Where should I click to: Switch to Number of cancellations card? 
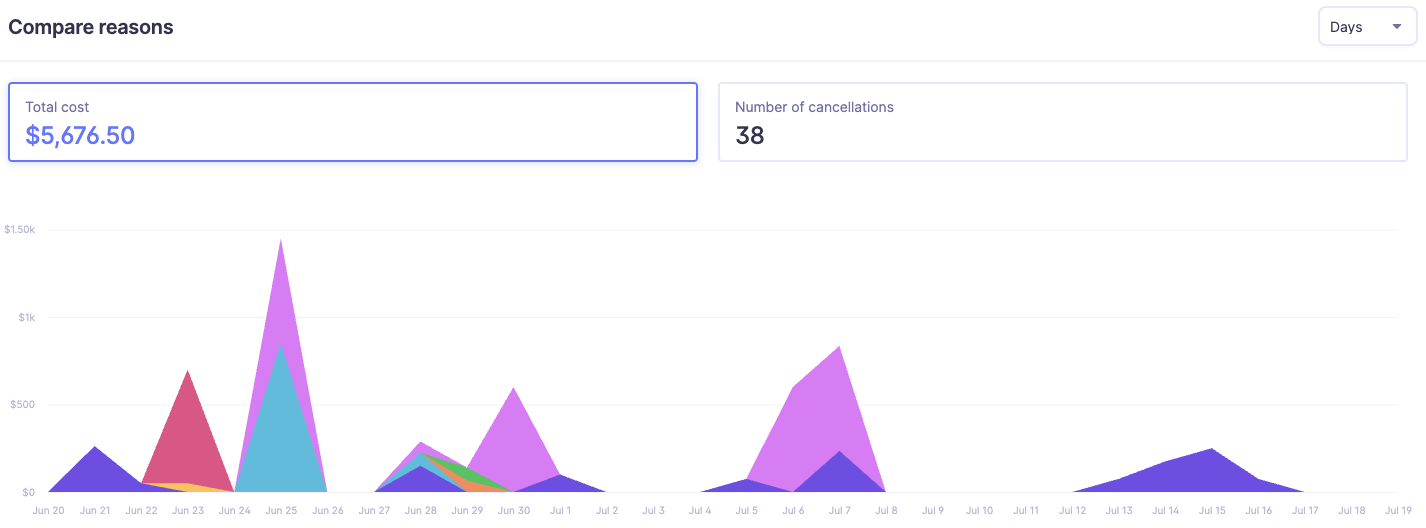pyautogui.click(x=1062, y=122)
